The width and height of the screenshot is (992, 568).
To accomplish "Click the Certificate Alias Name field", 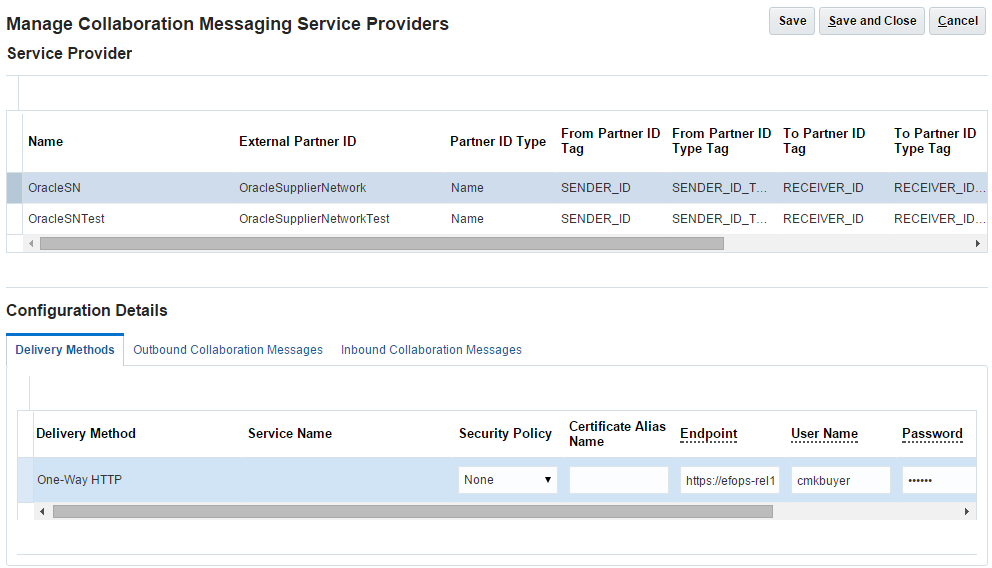I will (618, 480).
